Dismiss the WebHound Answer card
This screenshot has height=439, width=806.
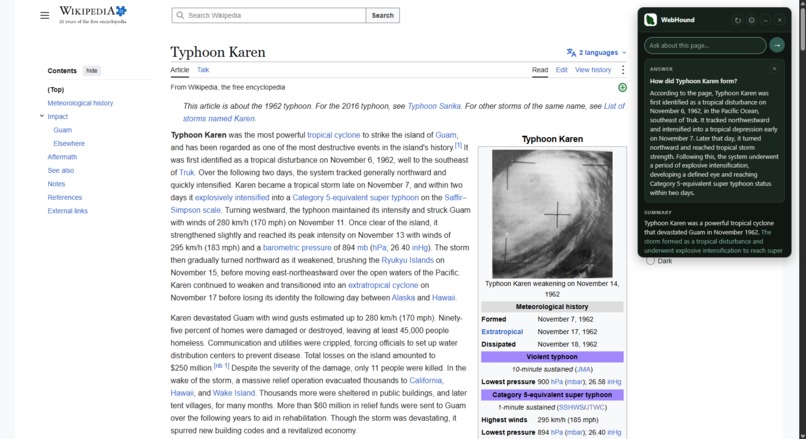pyautogui.click(x=774, y=68)
